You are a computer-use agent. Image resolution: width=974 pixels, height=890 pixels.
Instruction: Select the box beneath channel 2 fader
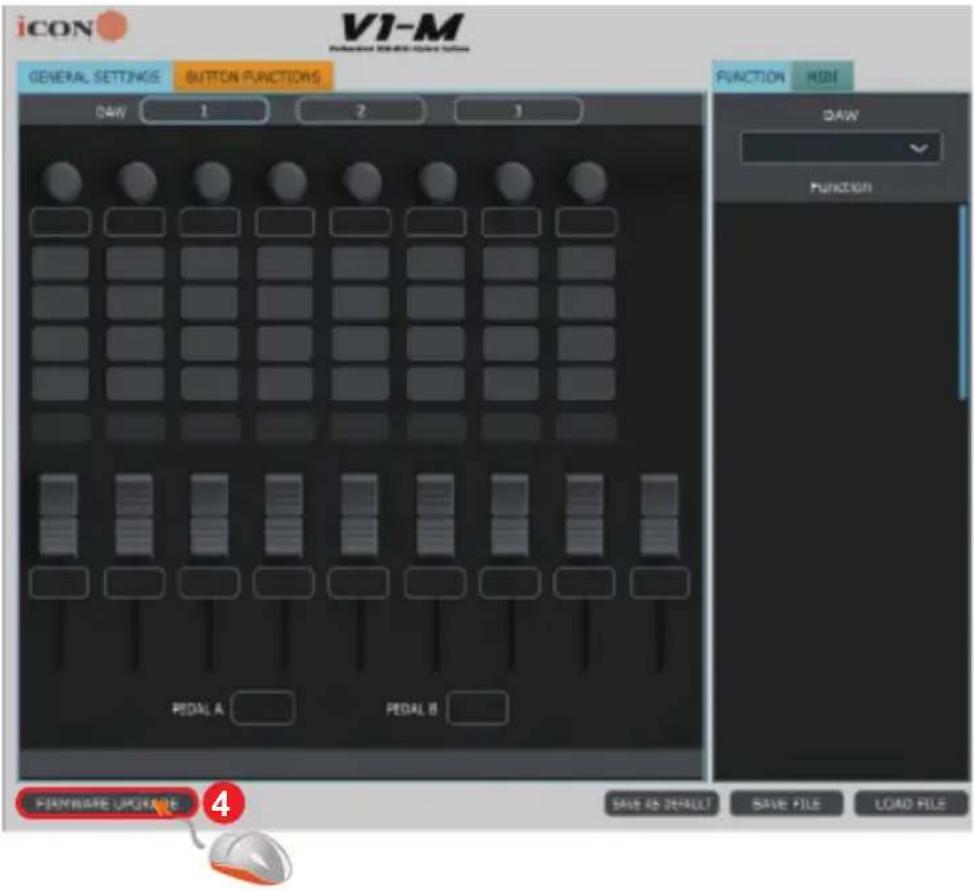coord(134,583)
